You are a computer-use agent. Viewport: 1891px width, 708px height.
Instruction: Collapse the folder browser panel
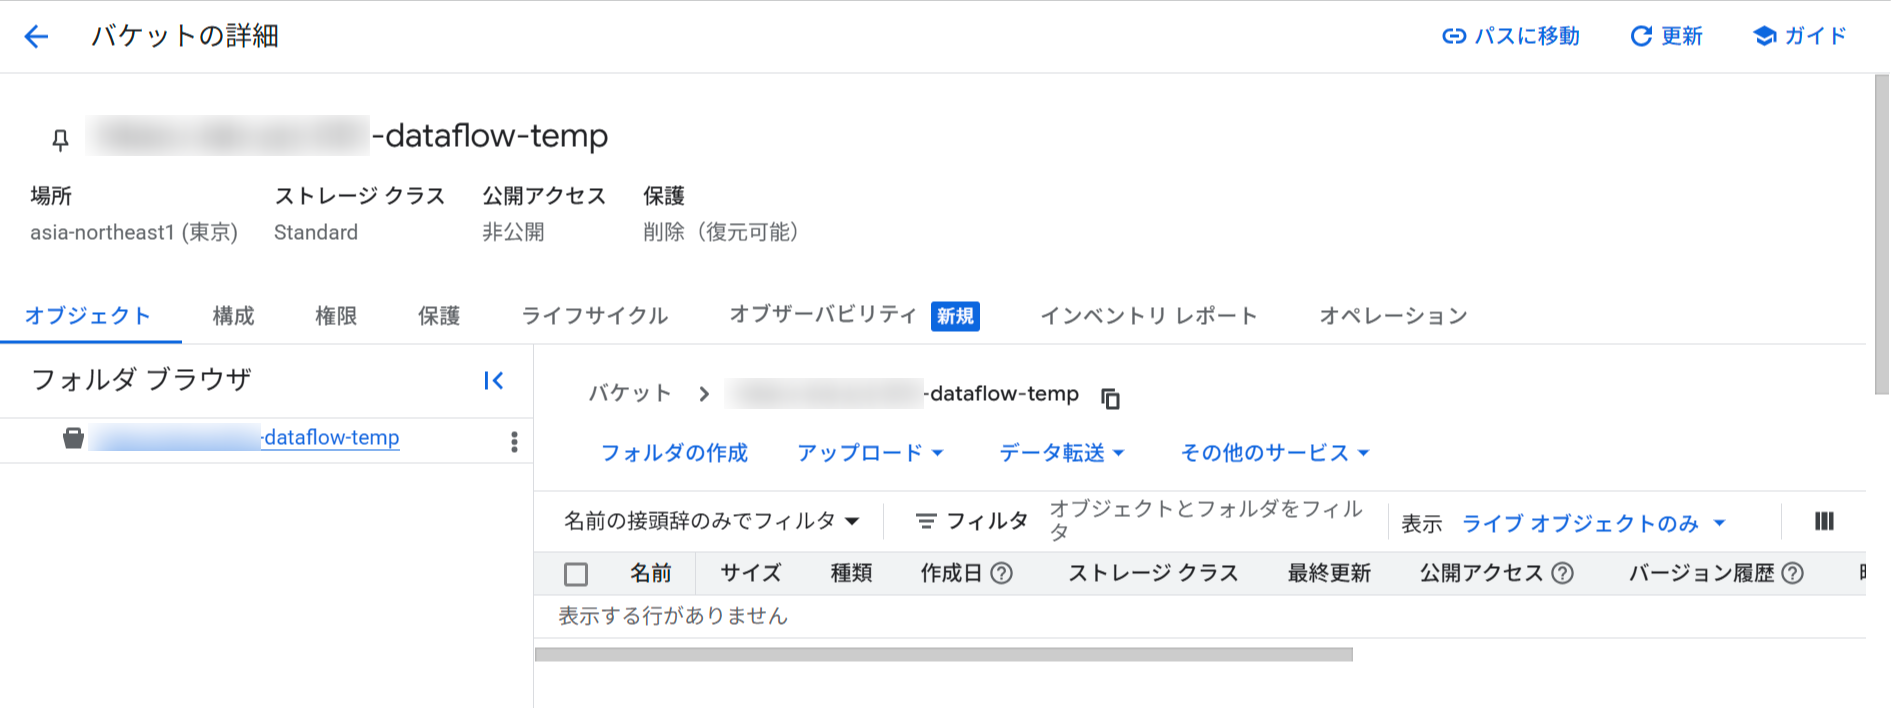pos(493,380)
